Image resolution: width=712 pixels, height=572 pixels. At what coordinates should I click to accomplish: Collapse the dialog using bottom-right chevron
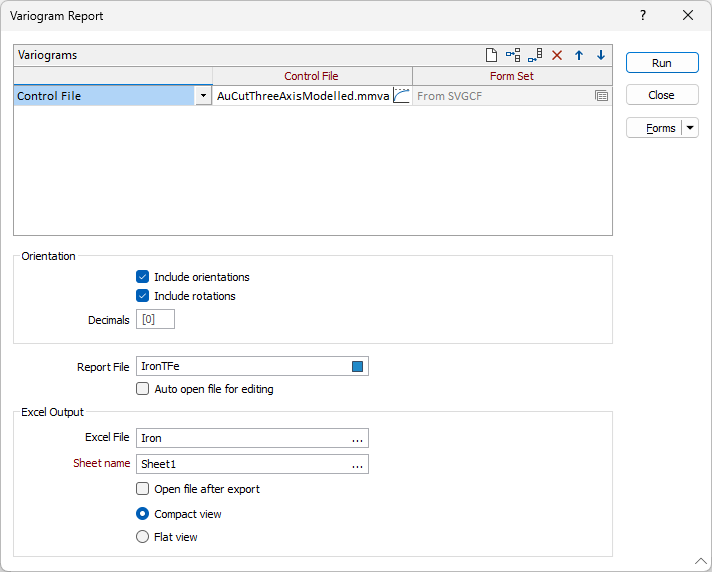(x=701, y=561)
